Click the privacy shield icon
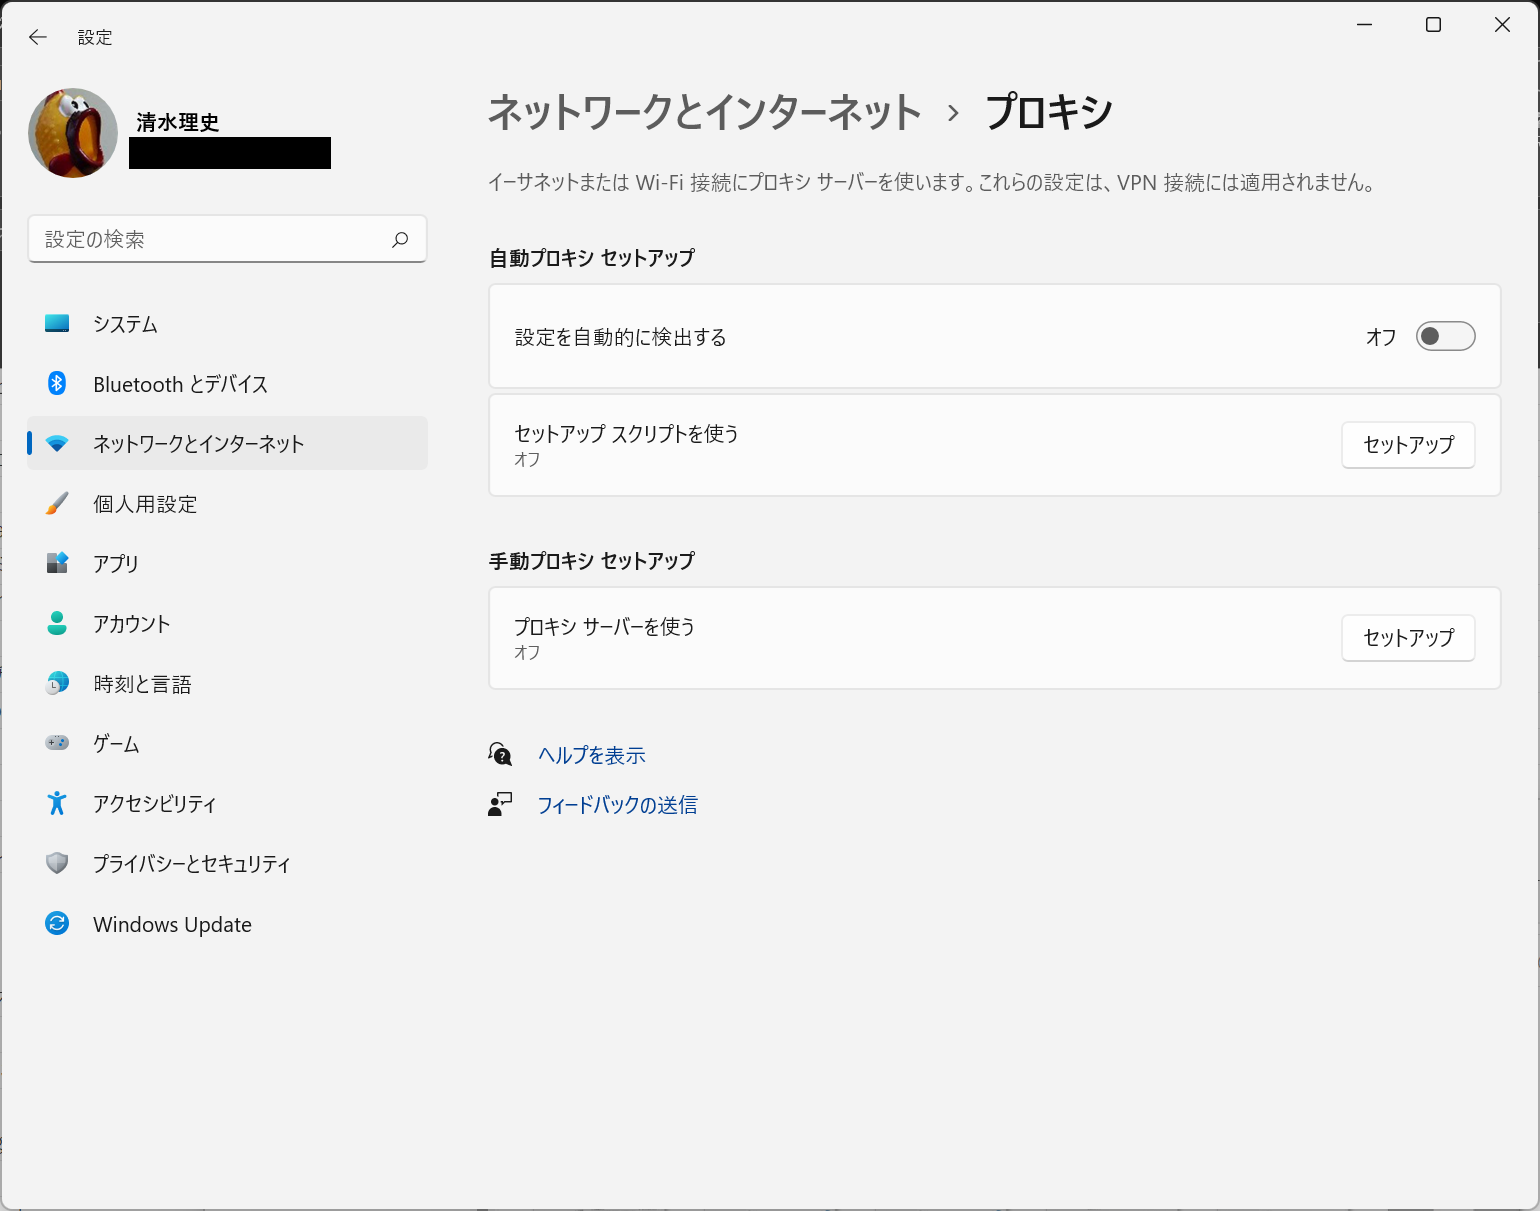1540x1211 pixels. (57, 863)
